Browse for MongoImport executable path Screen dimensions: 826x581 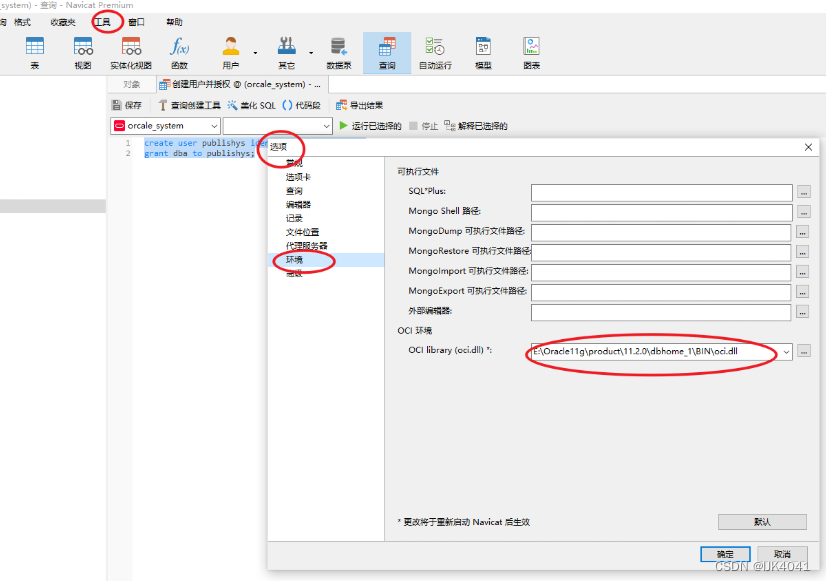click(802, 272)
